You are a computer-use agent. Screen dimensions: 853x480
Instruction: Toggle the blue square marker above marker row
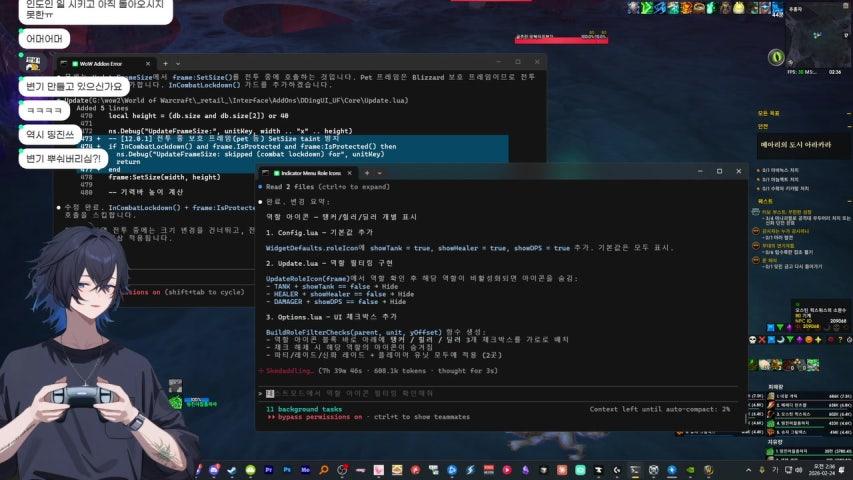771,328
